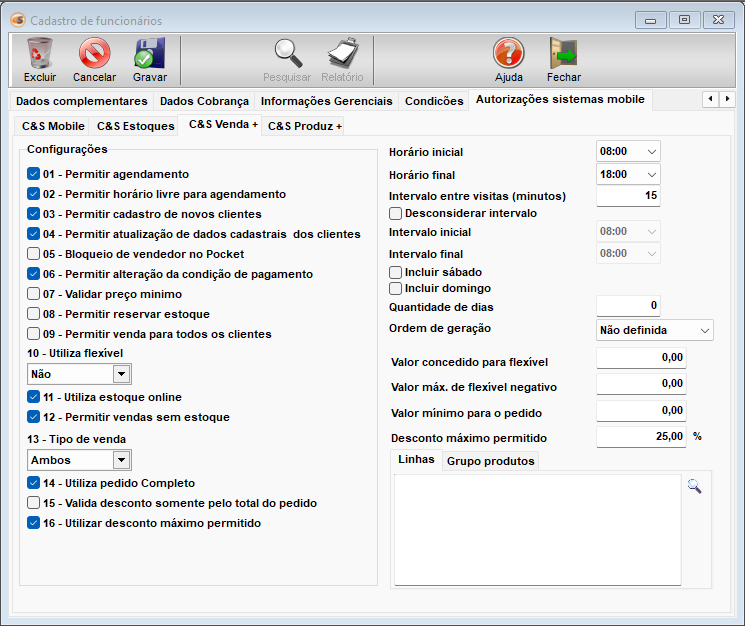This screenshot has height=626, width=745.
Task: Click the magnifier icon next to Linhas list
Action: pos(694,486)
